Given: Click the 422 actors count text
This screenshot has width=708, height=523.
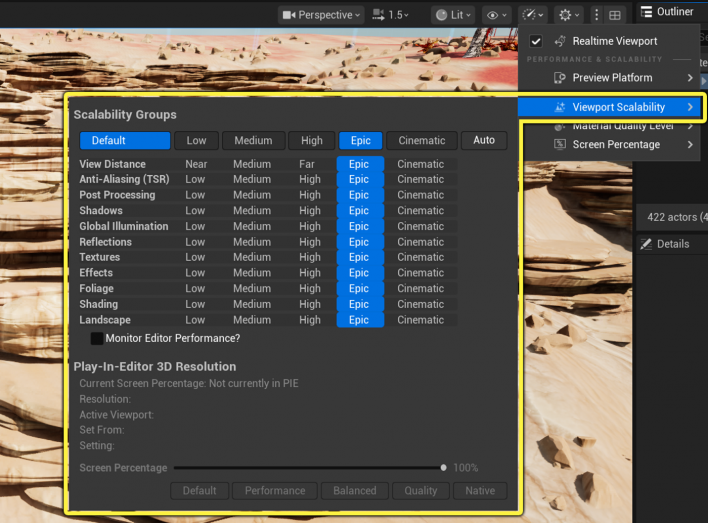Looking at the screenshot, I should click(x=677, y=217).
